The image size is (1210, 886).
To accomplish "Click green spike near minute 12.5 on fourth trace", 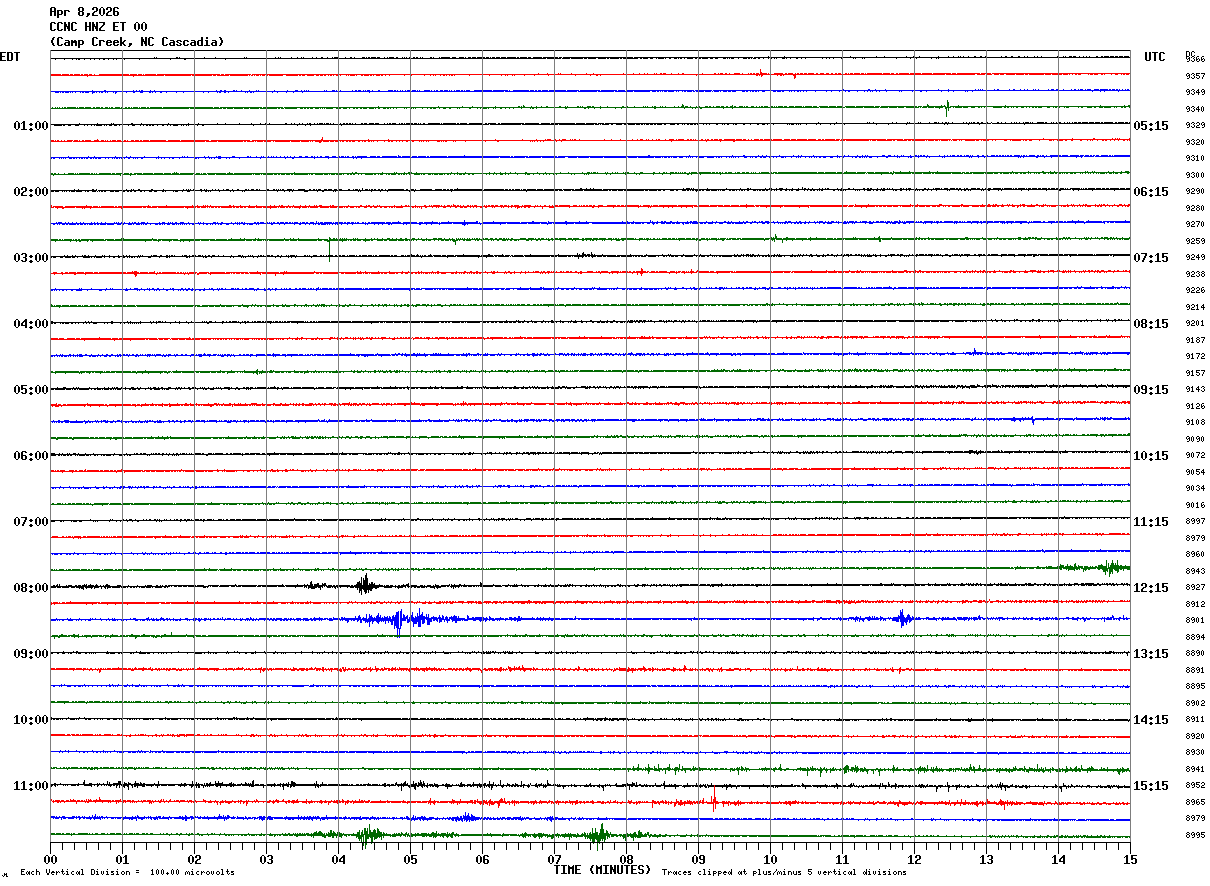I will (947, 108).
